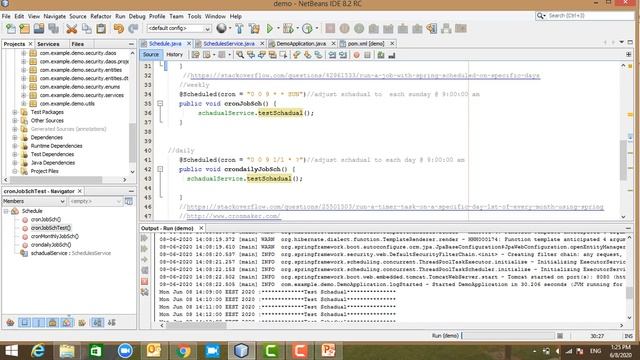Image resolution: width=640 pixels, height=360 pixels.
Task: Click the Comment lines editor toolbar icon
Action: click(381, 55)
